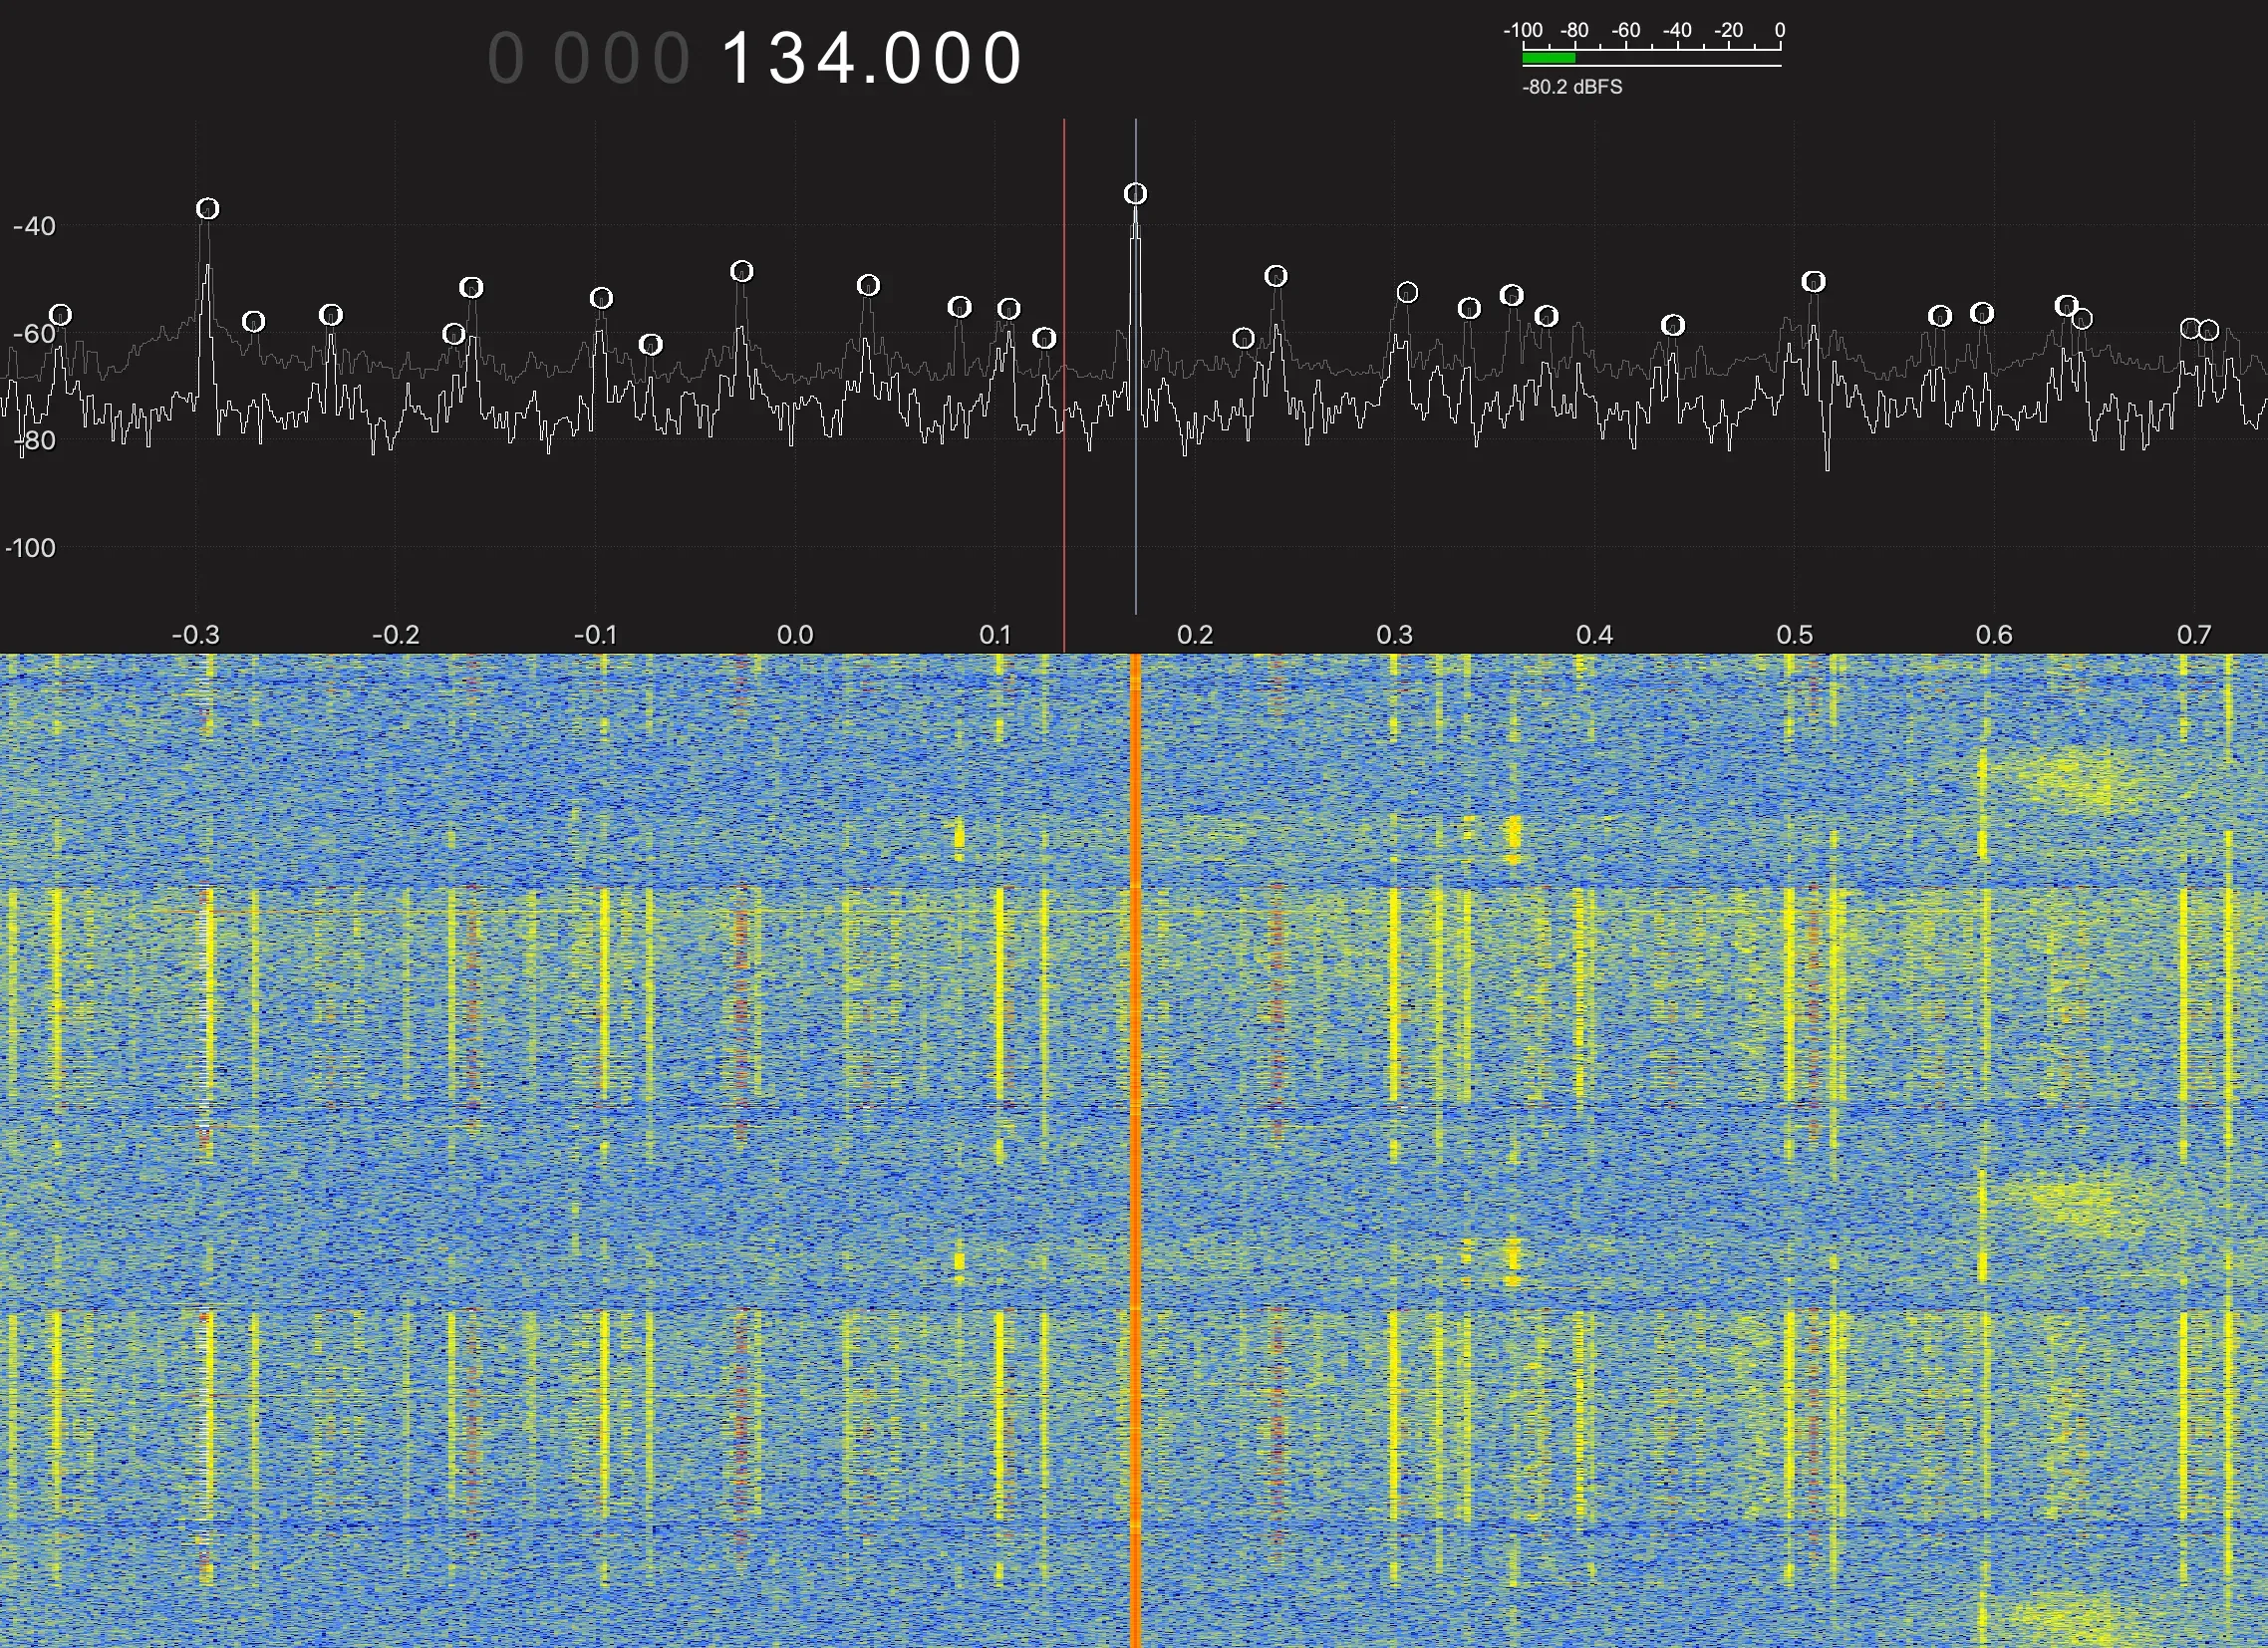
Task: Click the -100 label on dB axis
Action: [30, 548]
